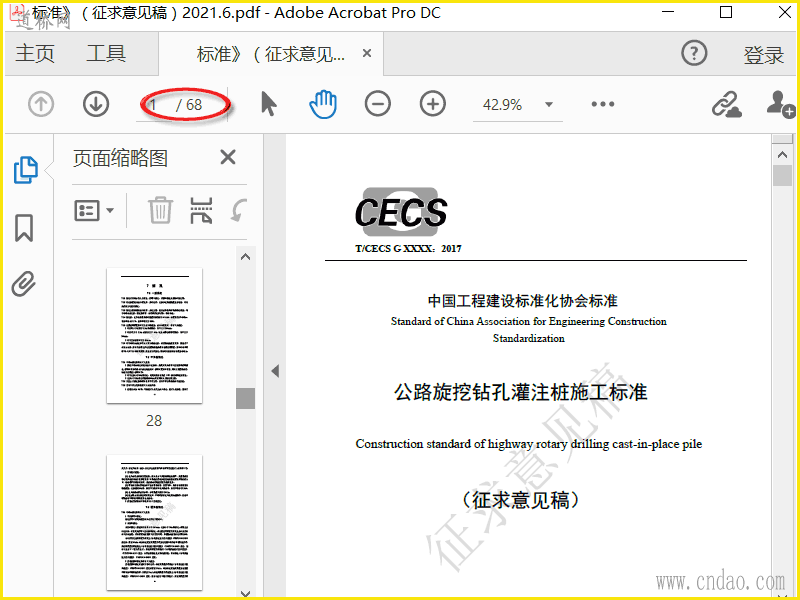Click 登录 to sign in
Viewport: 800px width, 600px height.
(763, 55)
